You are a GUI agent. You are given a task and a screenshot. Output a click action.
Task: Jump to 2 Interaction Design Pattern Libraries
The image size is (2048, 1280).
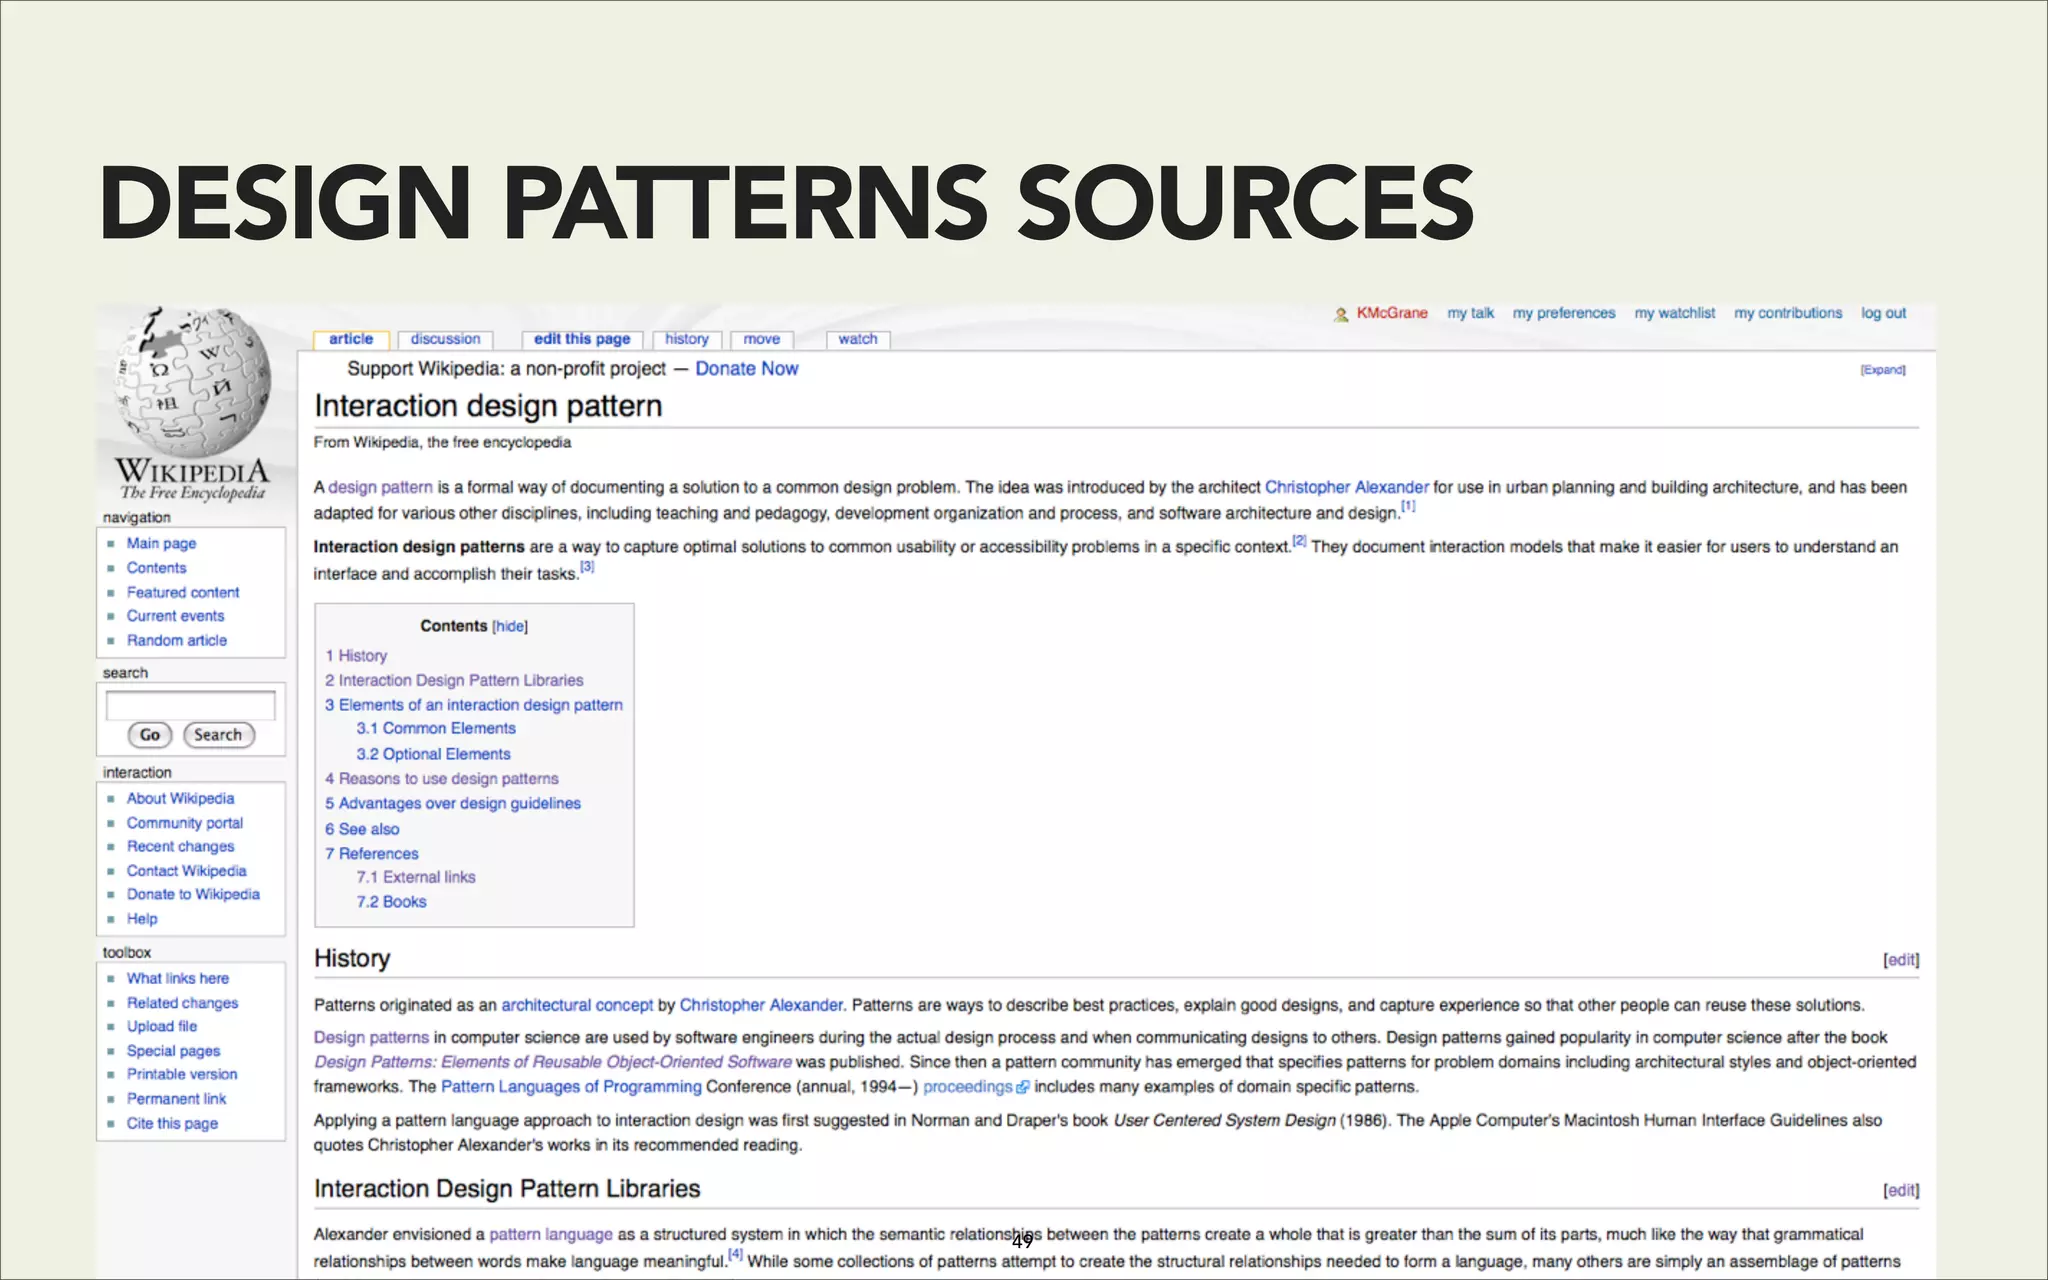[x=454, y=680]
